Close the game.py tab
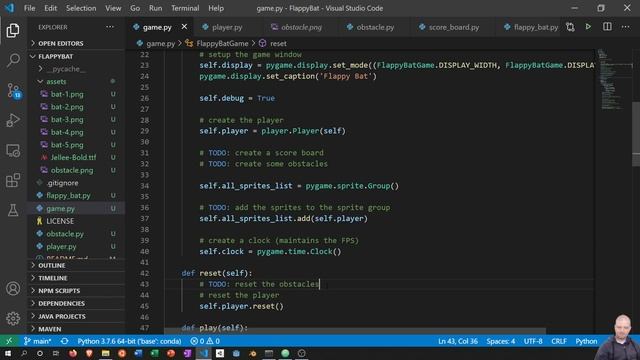Image resolution: width=640 pixels, height=360 pixels. click(x=184, y=27)
